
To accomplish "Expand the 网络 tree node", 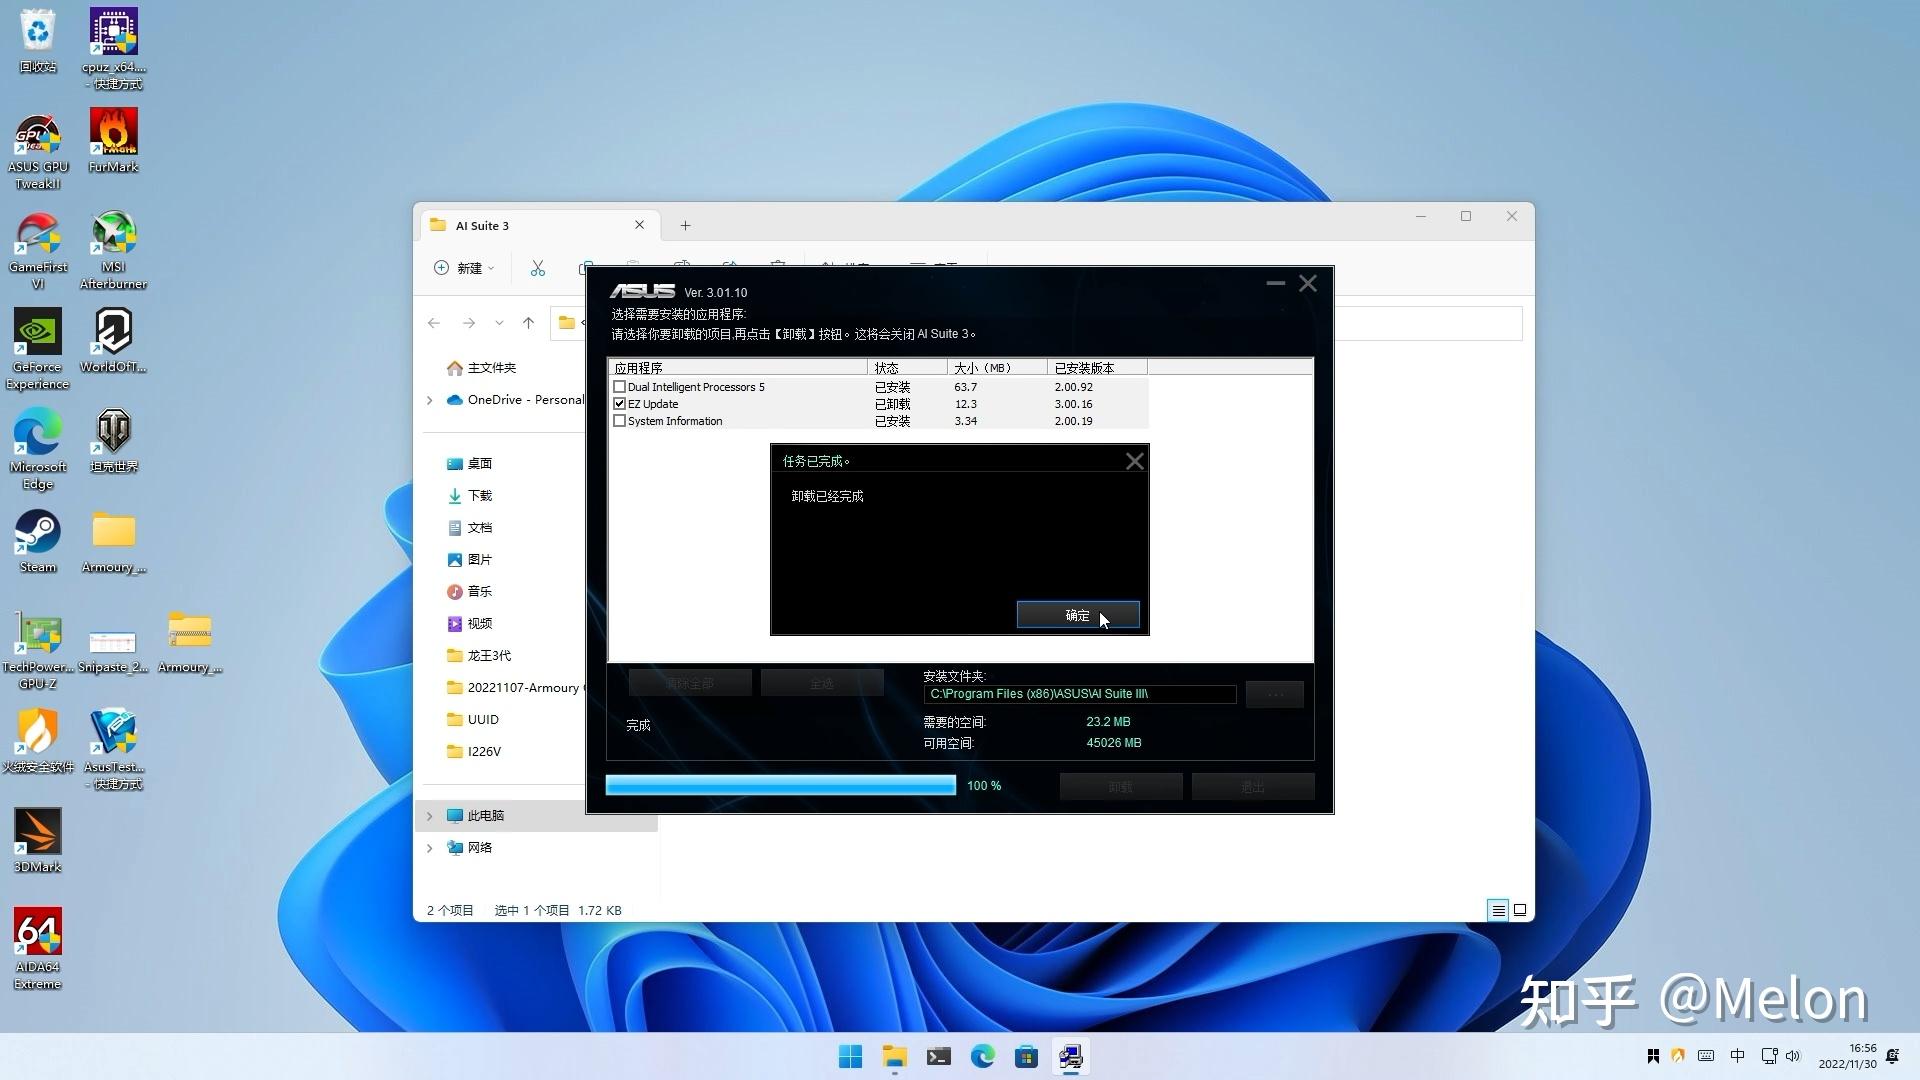I will click(430, 848).
